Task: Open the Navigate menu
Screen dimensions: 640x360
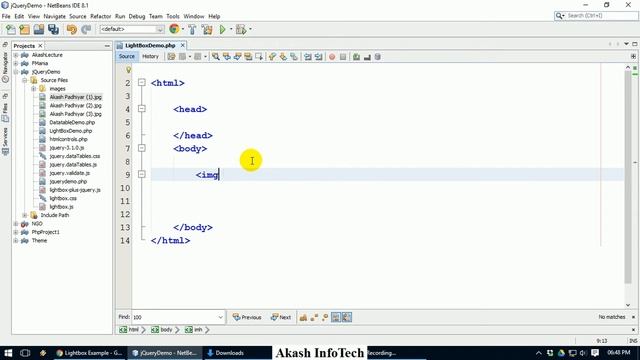Action: (x=54, y=16)
